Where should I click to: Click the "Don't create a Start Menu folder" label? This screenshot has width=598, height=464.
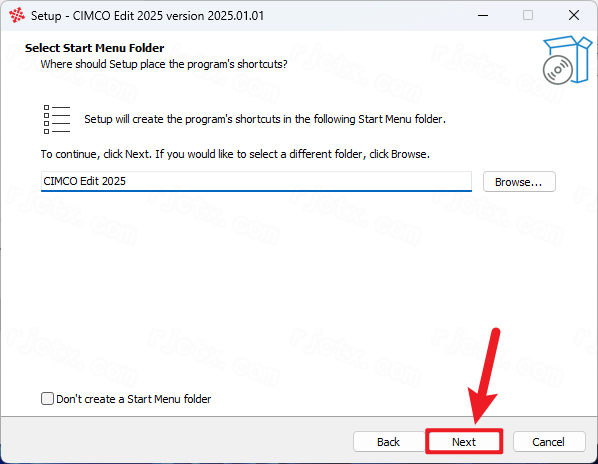pyautogui.click(x=133, y=399)
